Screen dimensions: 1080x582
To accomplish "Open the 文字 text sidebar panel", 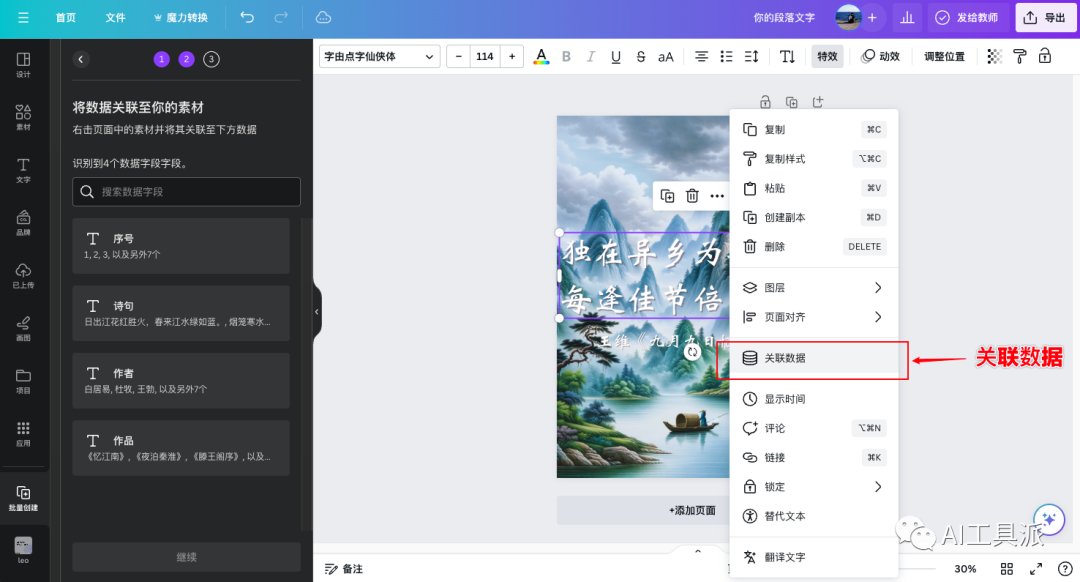I will click(23, 170).
